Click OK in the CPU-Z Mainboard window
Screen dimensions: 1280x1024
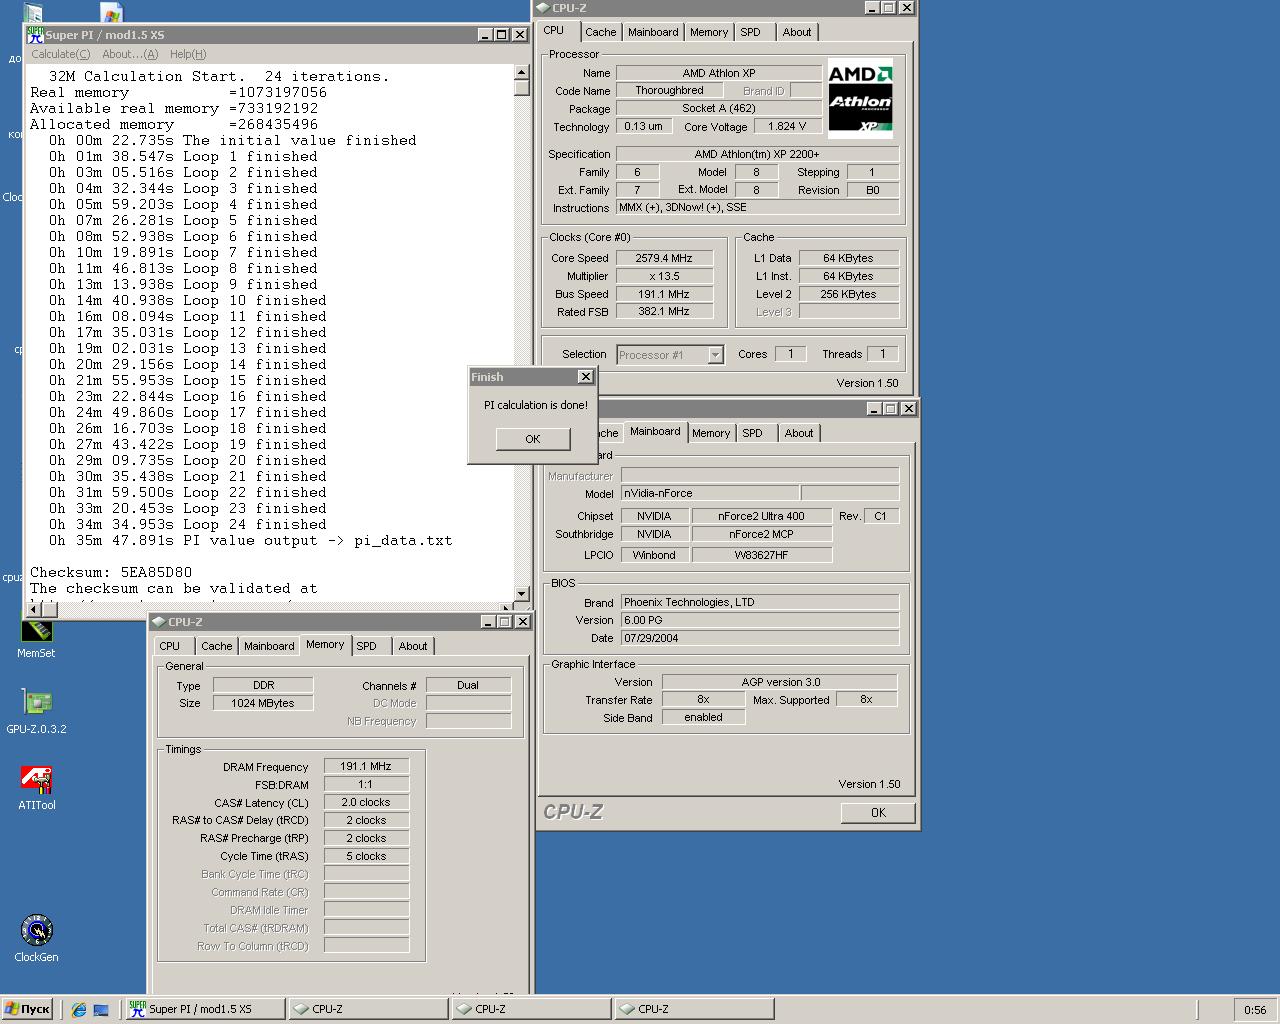click(x=878, y=813)
